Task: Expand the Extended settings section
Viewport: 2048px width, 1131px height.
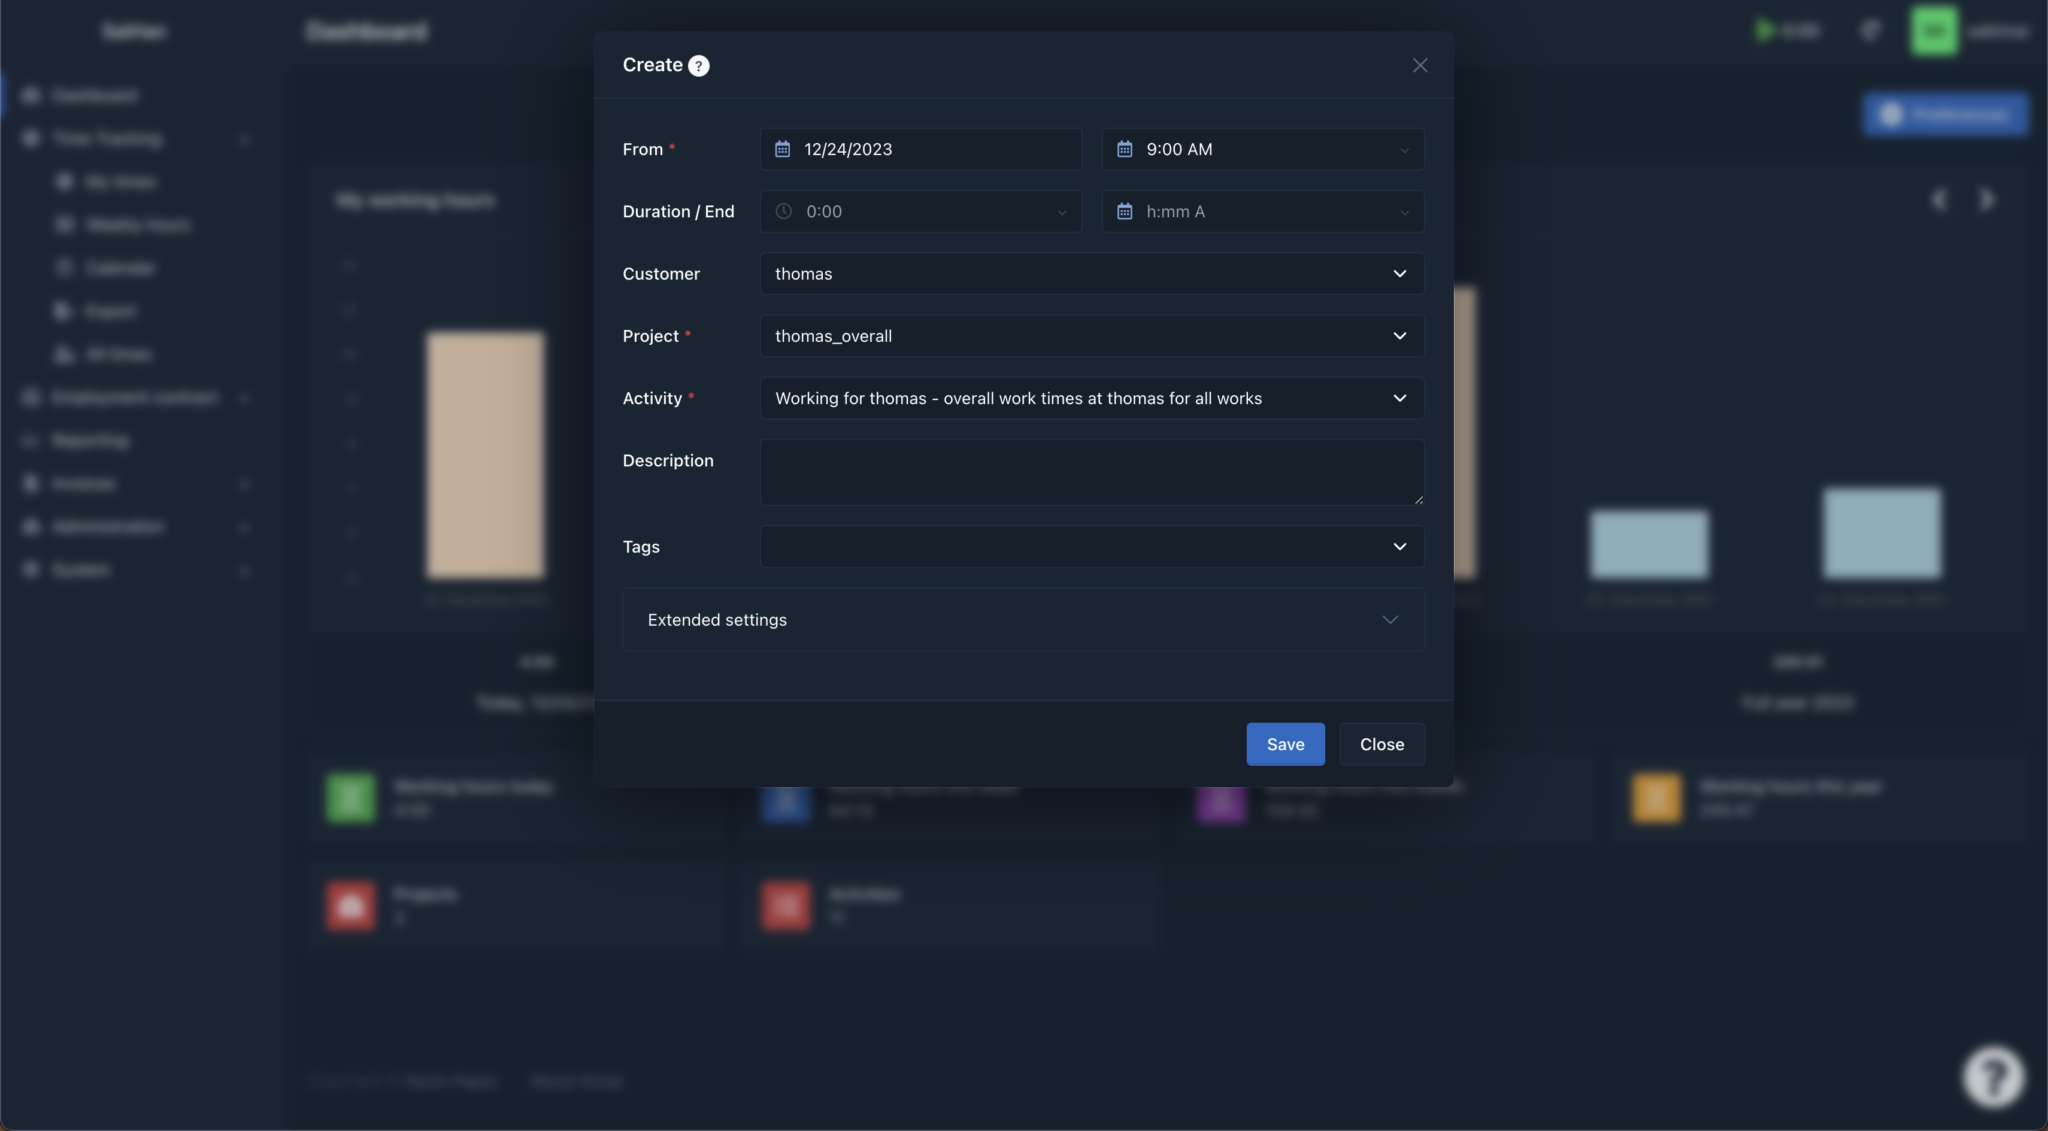Action: [x=1022, y=619]
